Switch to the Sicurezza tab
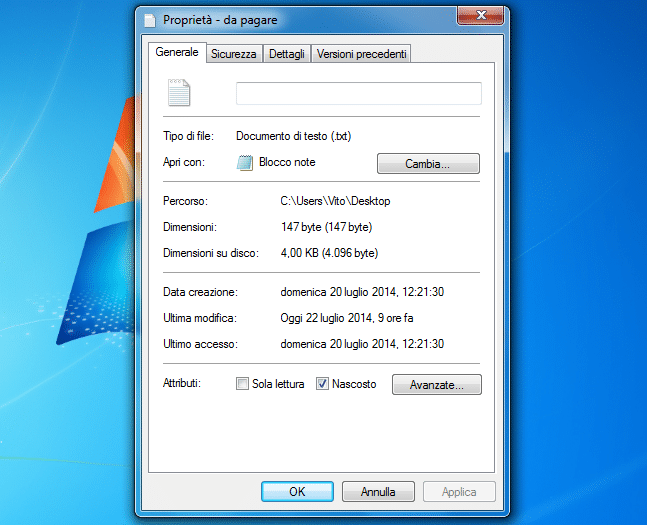Viewport: 647px width, 525px height. pos(234,54)
